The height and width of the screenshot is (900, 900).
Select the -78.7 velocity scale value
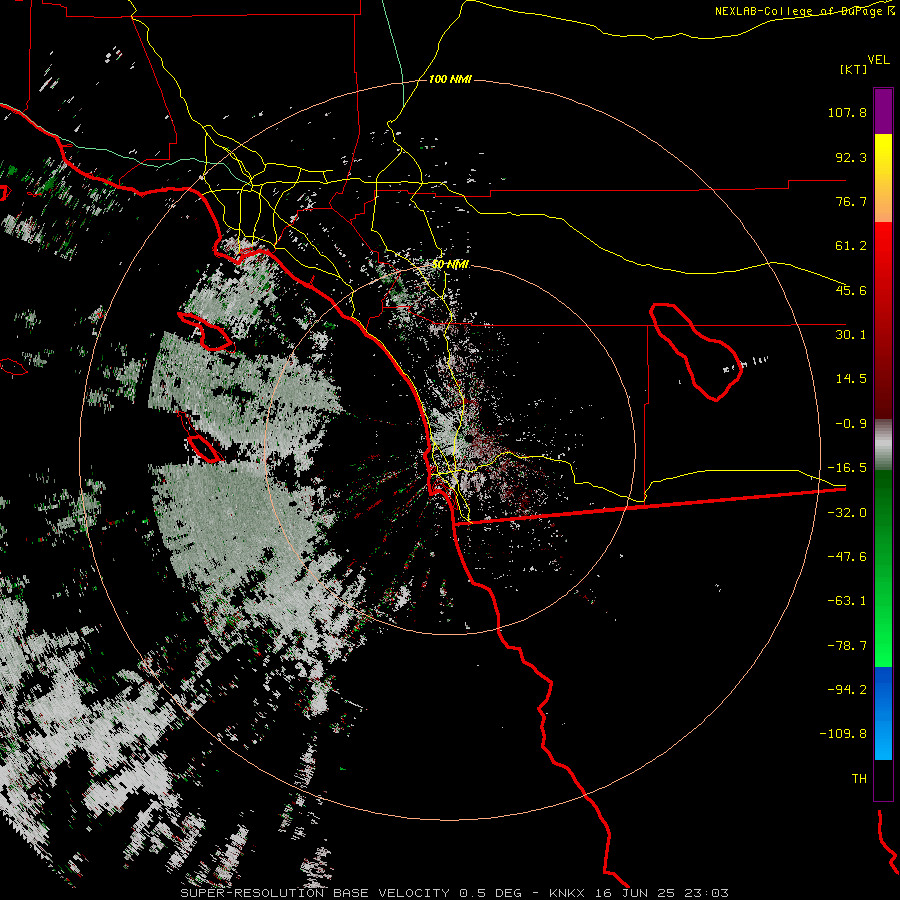pos(847,646)
